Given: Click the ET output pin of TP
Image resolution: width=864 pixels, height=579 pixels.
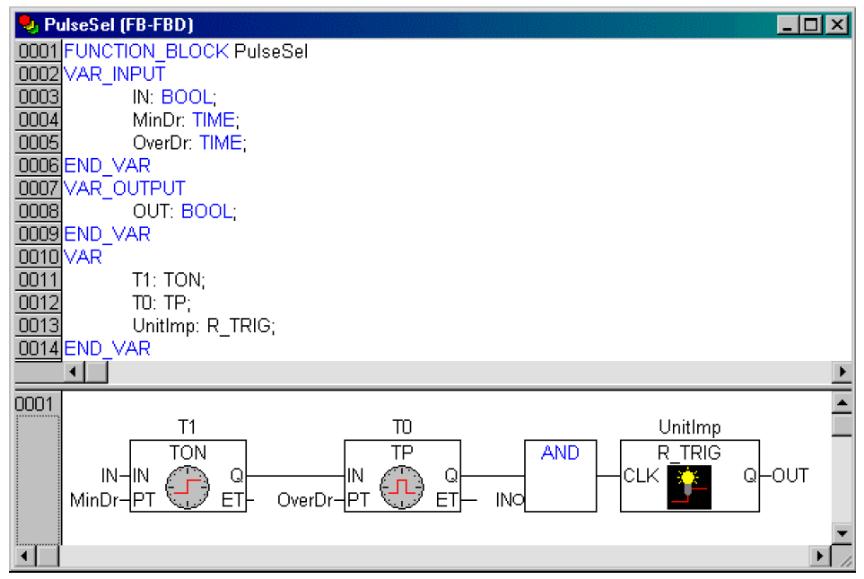Looking at the screenshot, I should (446, 500).
